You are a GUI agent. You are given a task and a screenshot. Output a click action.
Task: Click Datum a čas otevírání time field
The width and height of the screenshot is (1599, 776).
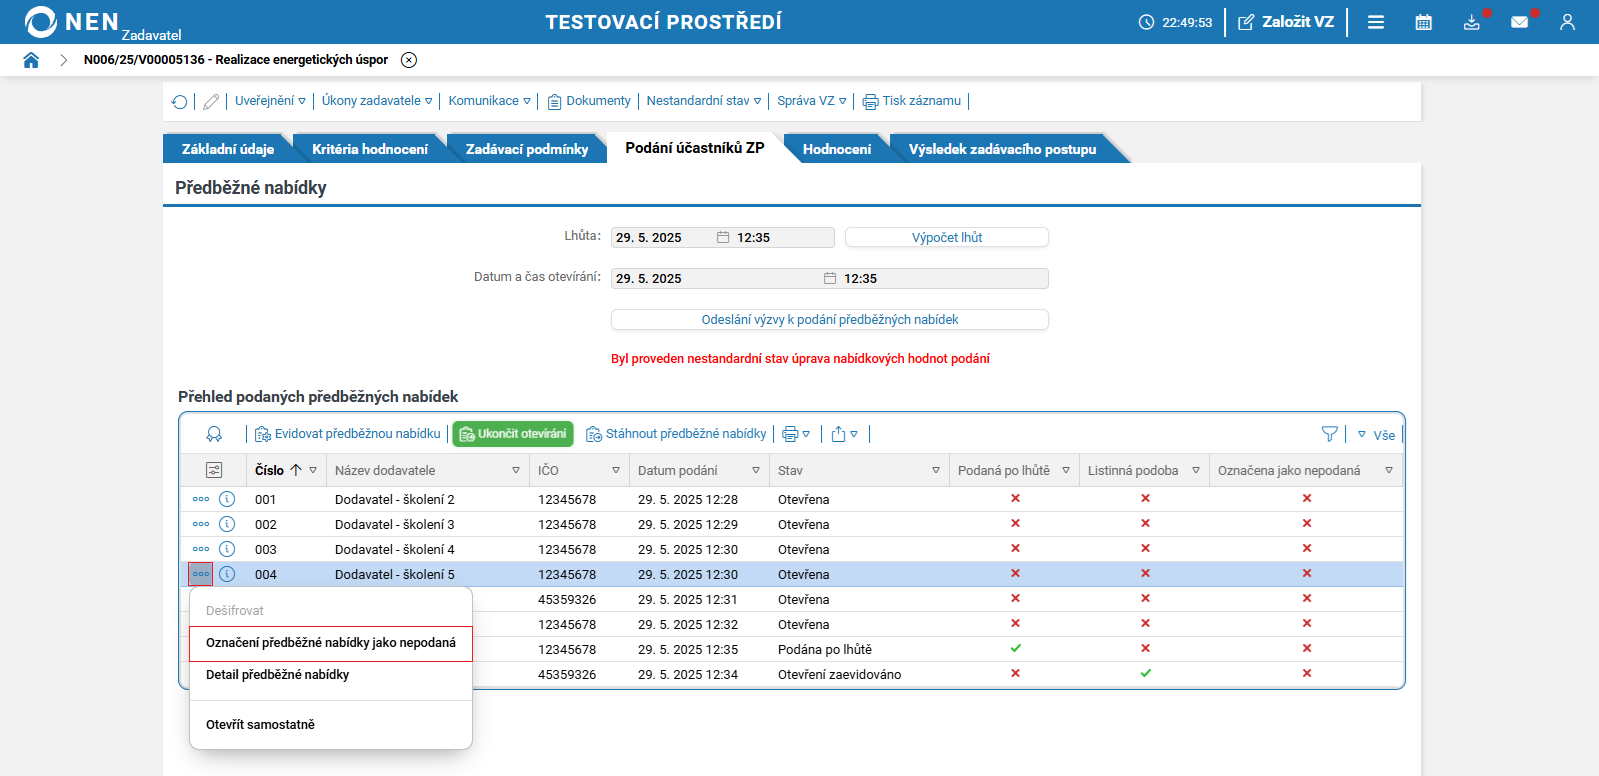pyautogui.click(x=944, y=278)
